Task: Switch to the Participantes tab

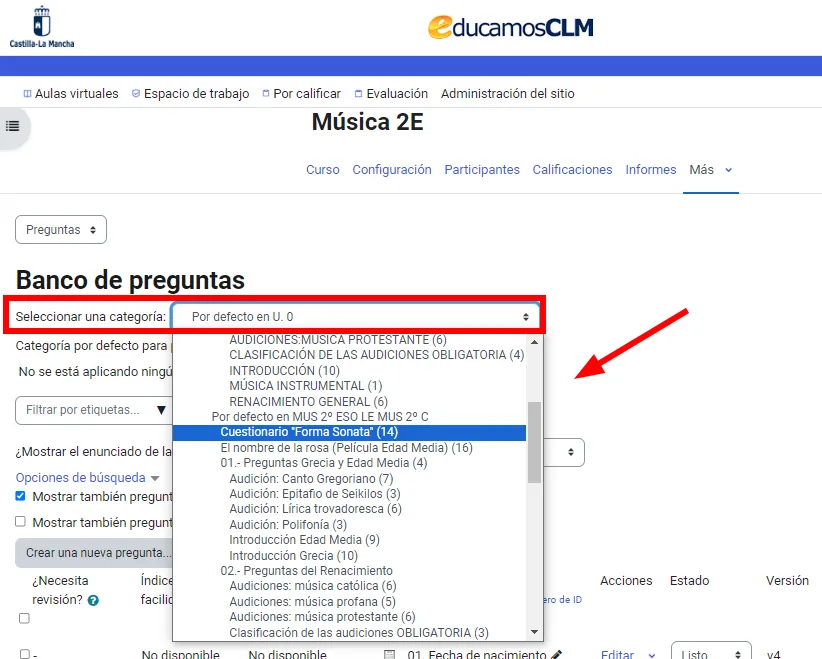Action: pyautogui.click(x=482, y=169)
